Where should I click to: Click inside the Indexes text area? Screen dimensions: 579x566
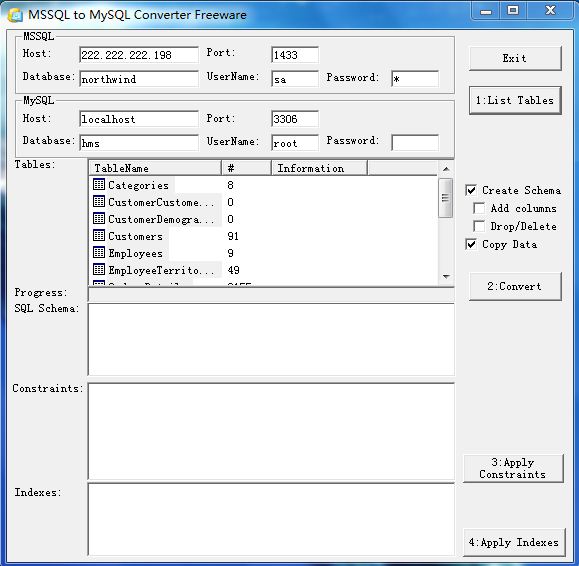pos(271,519)
